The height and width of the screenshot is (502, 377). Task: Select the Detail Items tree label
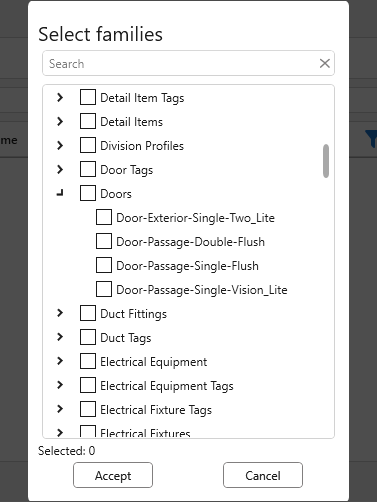[131, 122]
